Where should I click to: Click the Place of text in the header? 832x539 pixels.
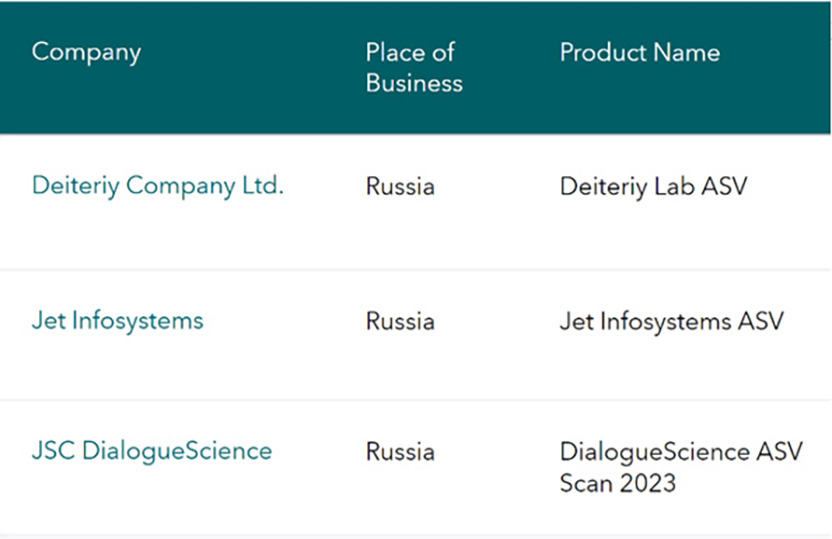pos(410,52)
